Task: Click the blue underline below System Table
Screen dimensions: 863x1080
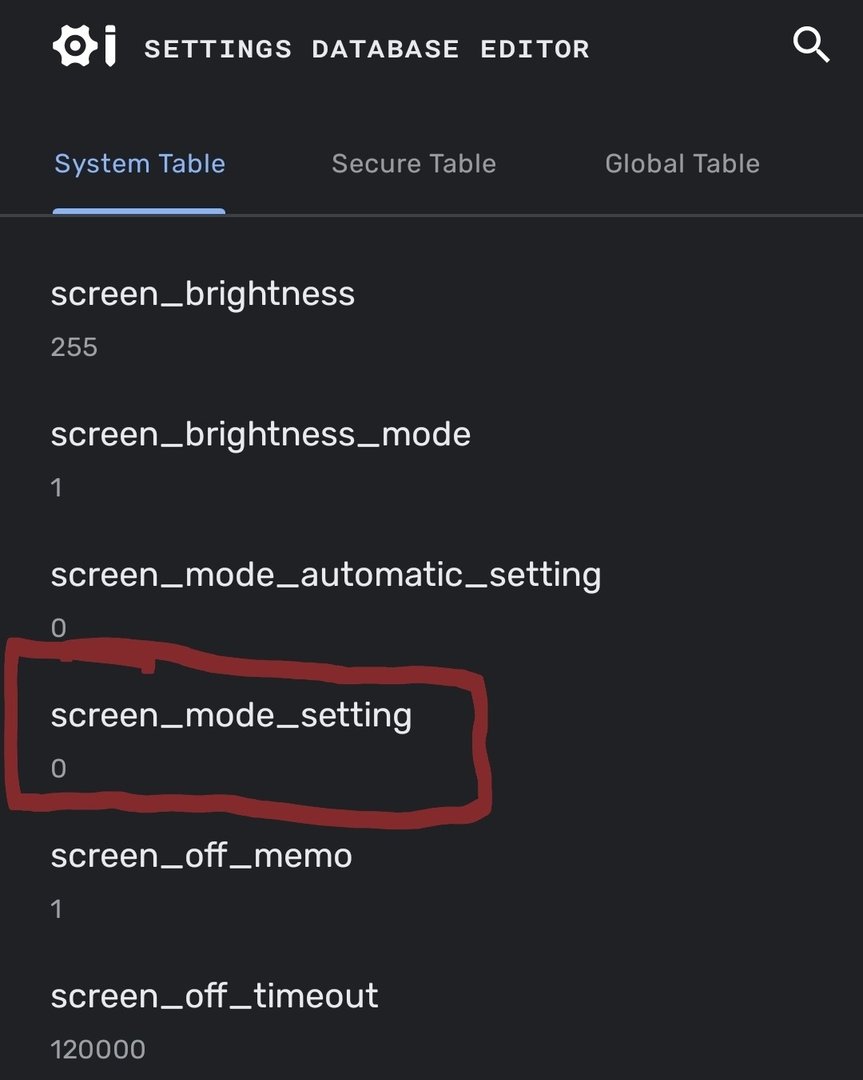Action: click(x=139, y=211)
